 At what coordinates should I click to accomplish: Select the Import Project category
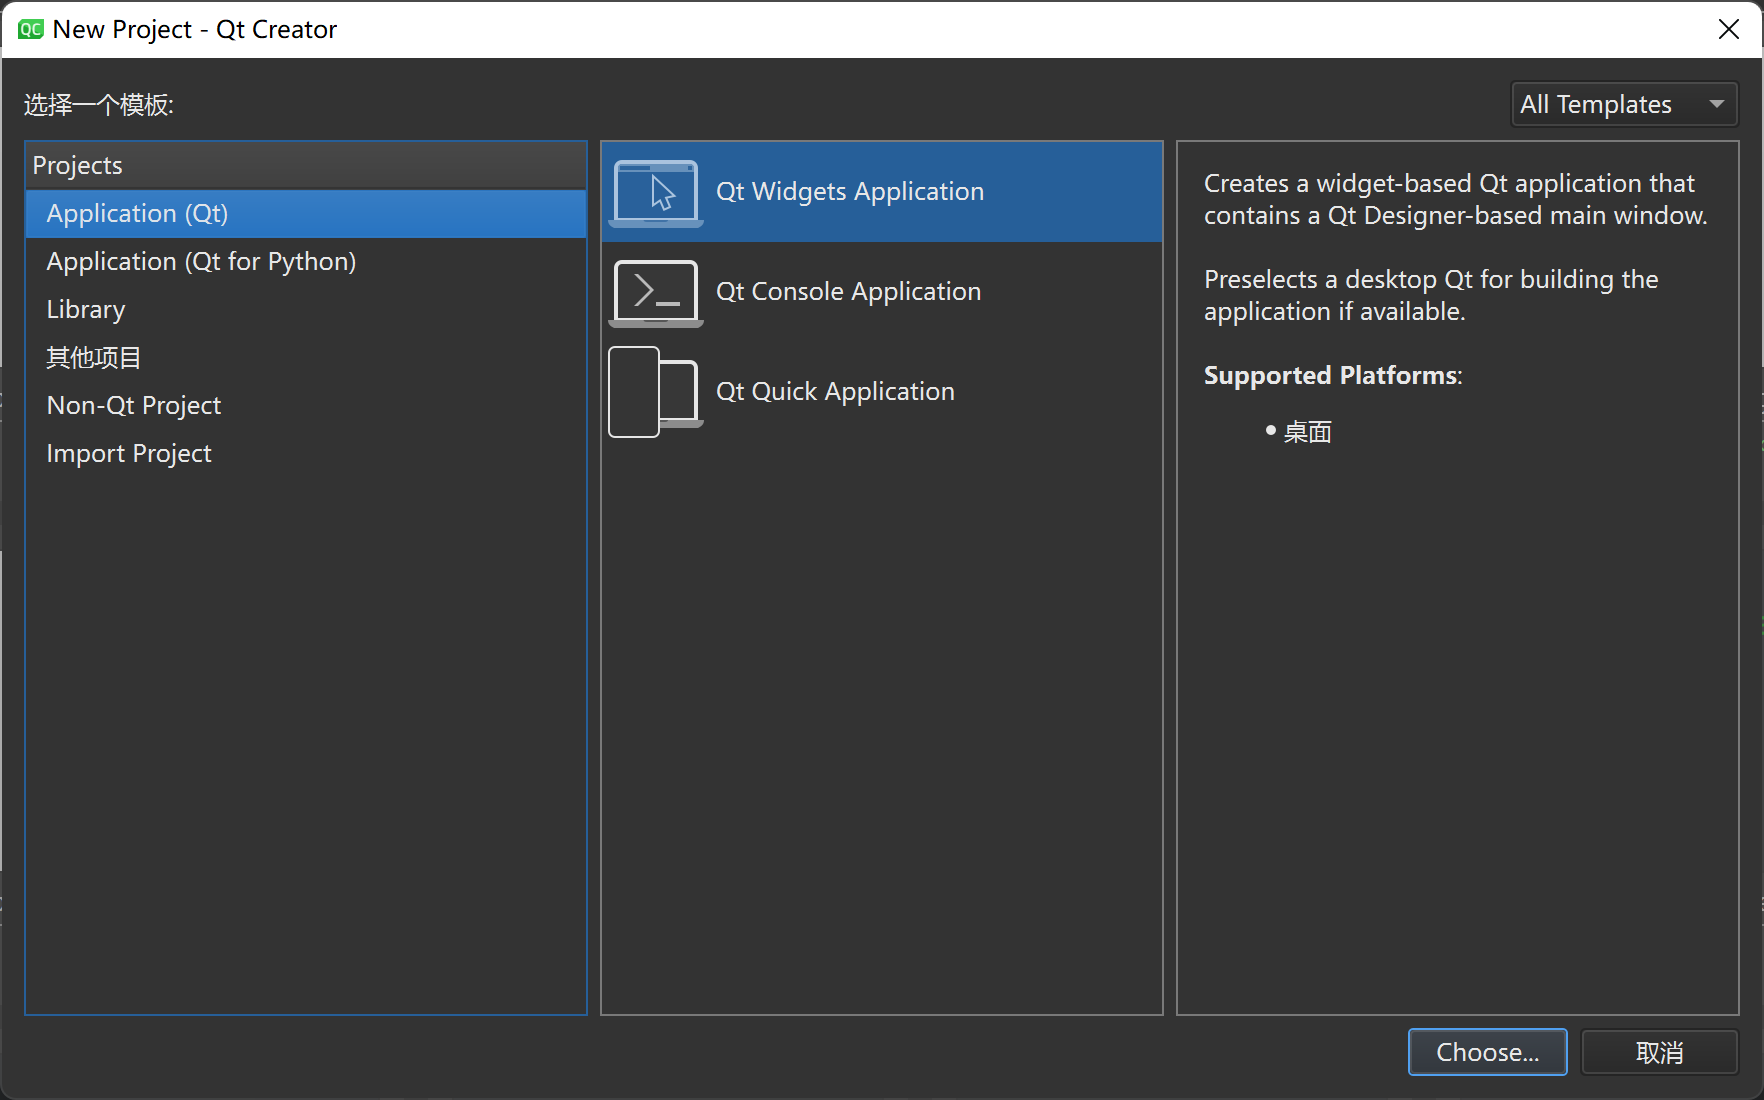[x=129, y=454]
